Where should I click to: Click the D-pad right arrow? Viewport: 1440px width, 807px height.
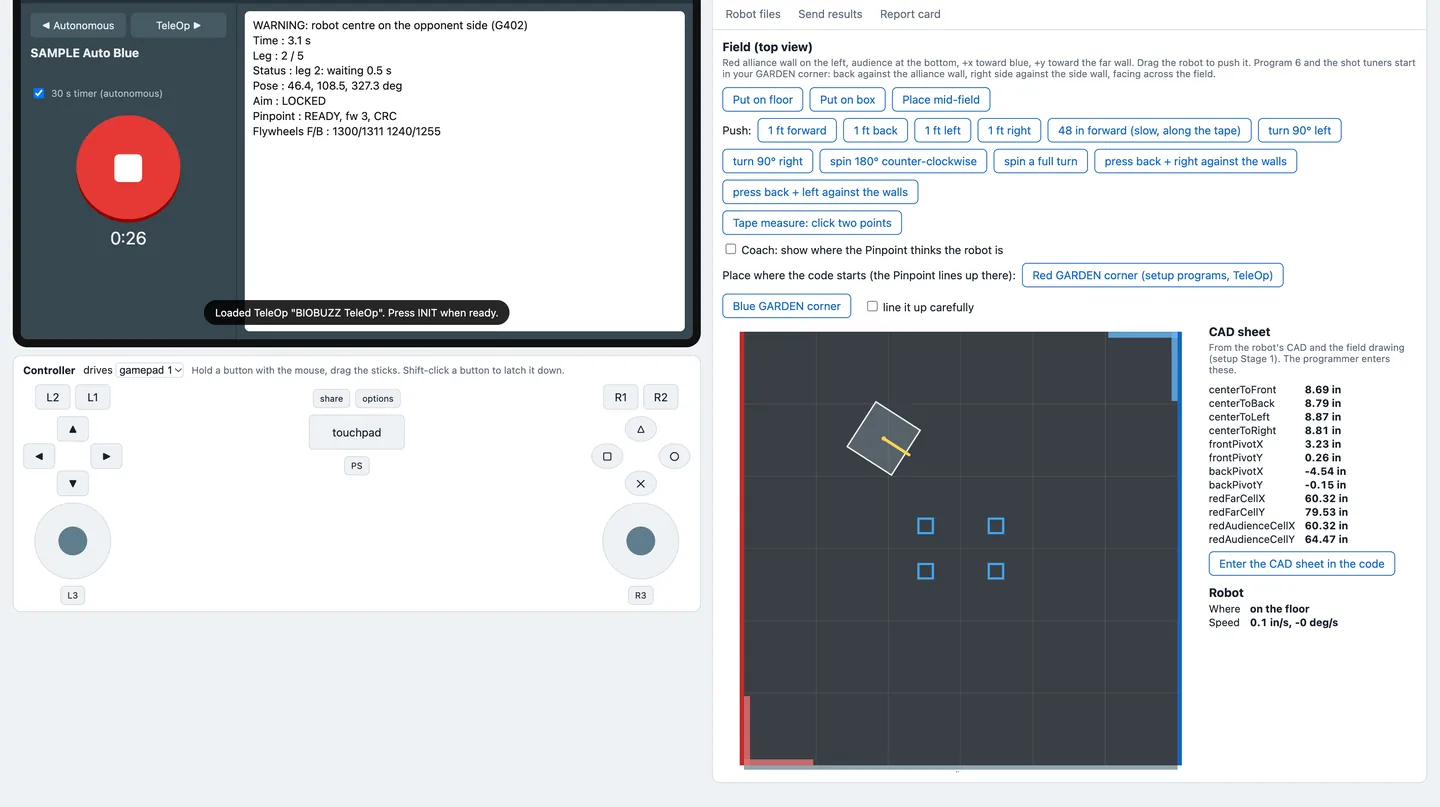click(x=106, y=456)
